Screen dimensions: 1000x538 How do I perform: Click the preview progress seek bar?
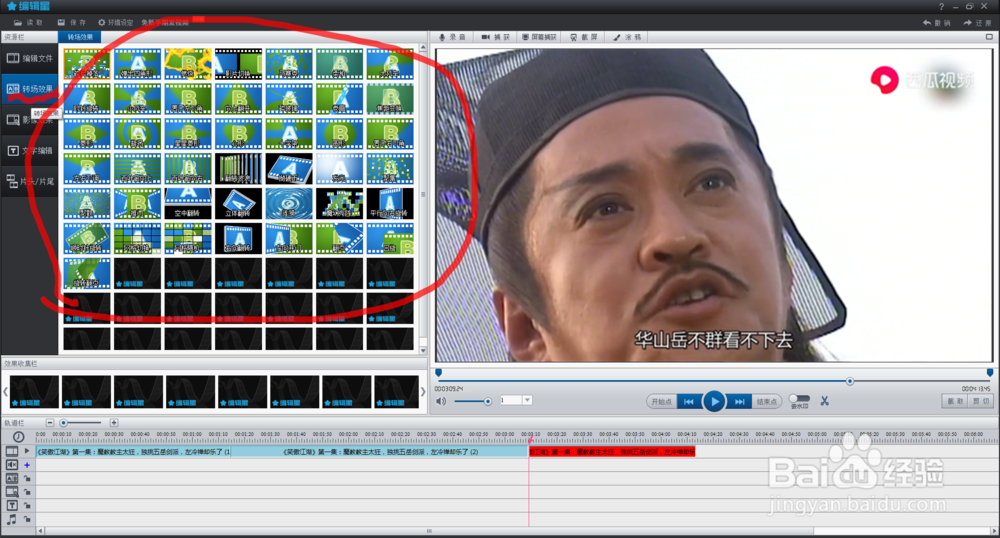click(714, 381)
